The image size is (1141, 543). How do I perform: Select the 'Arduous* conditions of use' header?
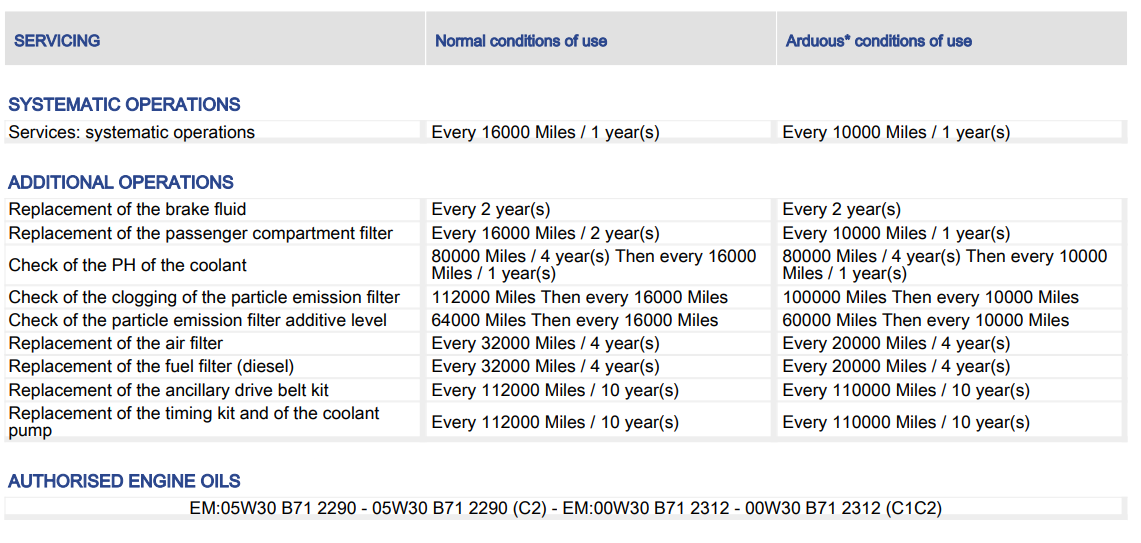[878, 41]
